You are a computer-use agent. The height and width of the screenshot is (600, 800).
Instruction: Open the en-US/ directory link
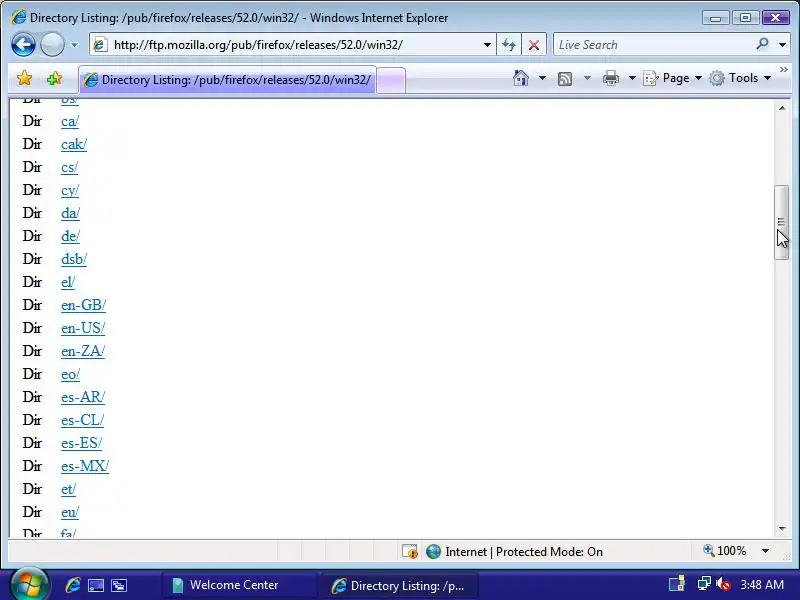click(83, 328)
